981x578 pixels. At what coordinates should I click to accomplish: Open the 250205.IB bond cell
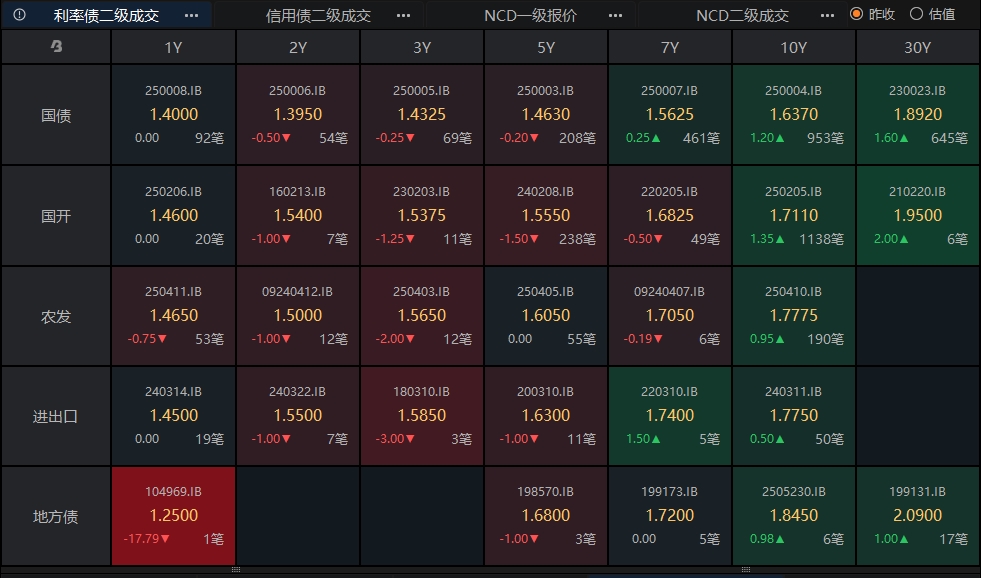click(793, 216)
